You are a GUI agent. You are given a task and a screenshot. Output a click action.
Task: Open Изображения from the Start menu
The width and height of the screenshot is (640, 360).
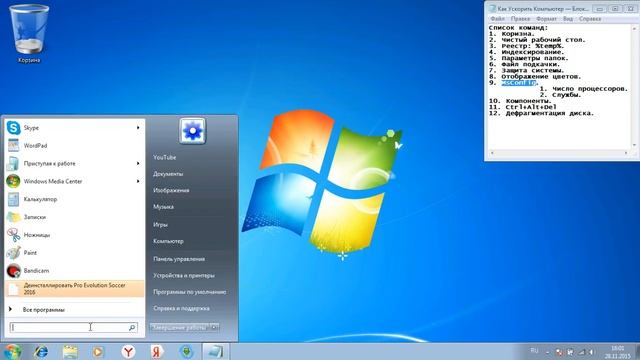(x=171, y=190)
